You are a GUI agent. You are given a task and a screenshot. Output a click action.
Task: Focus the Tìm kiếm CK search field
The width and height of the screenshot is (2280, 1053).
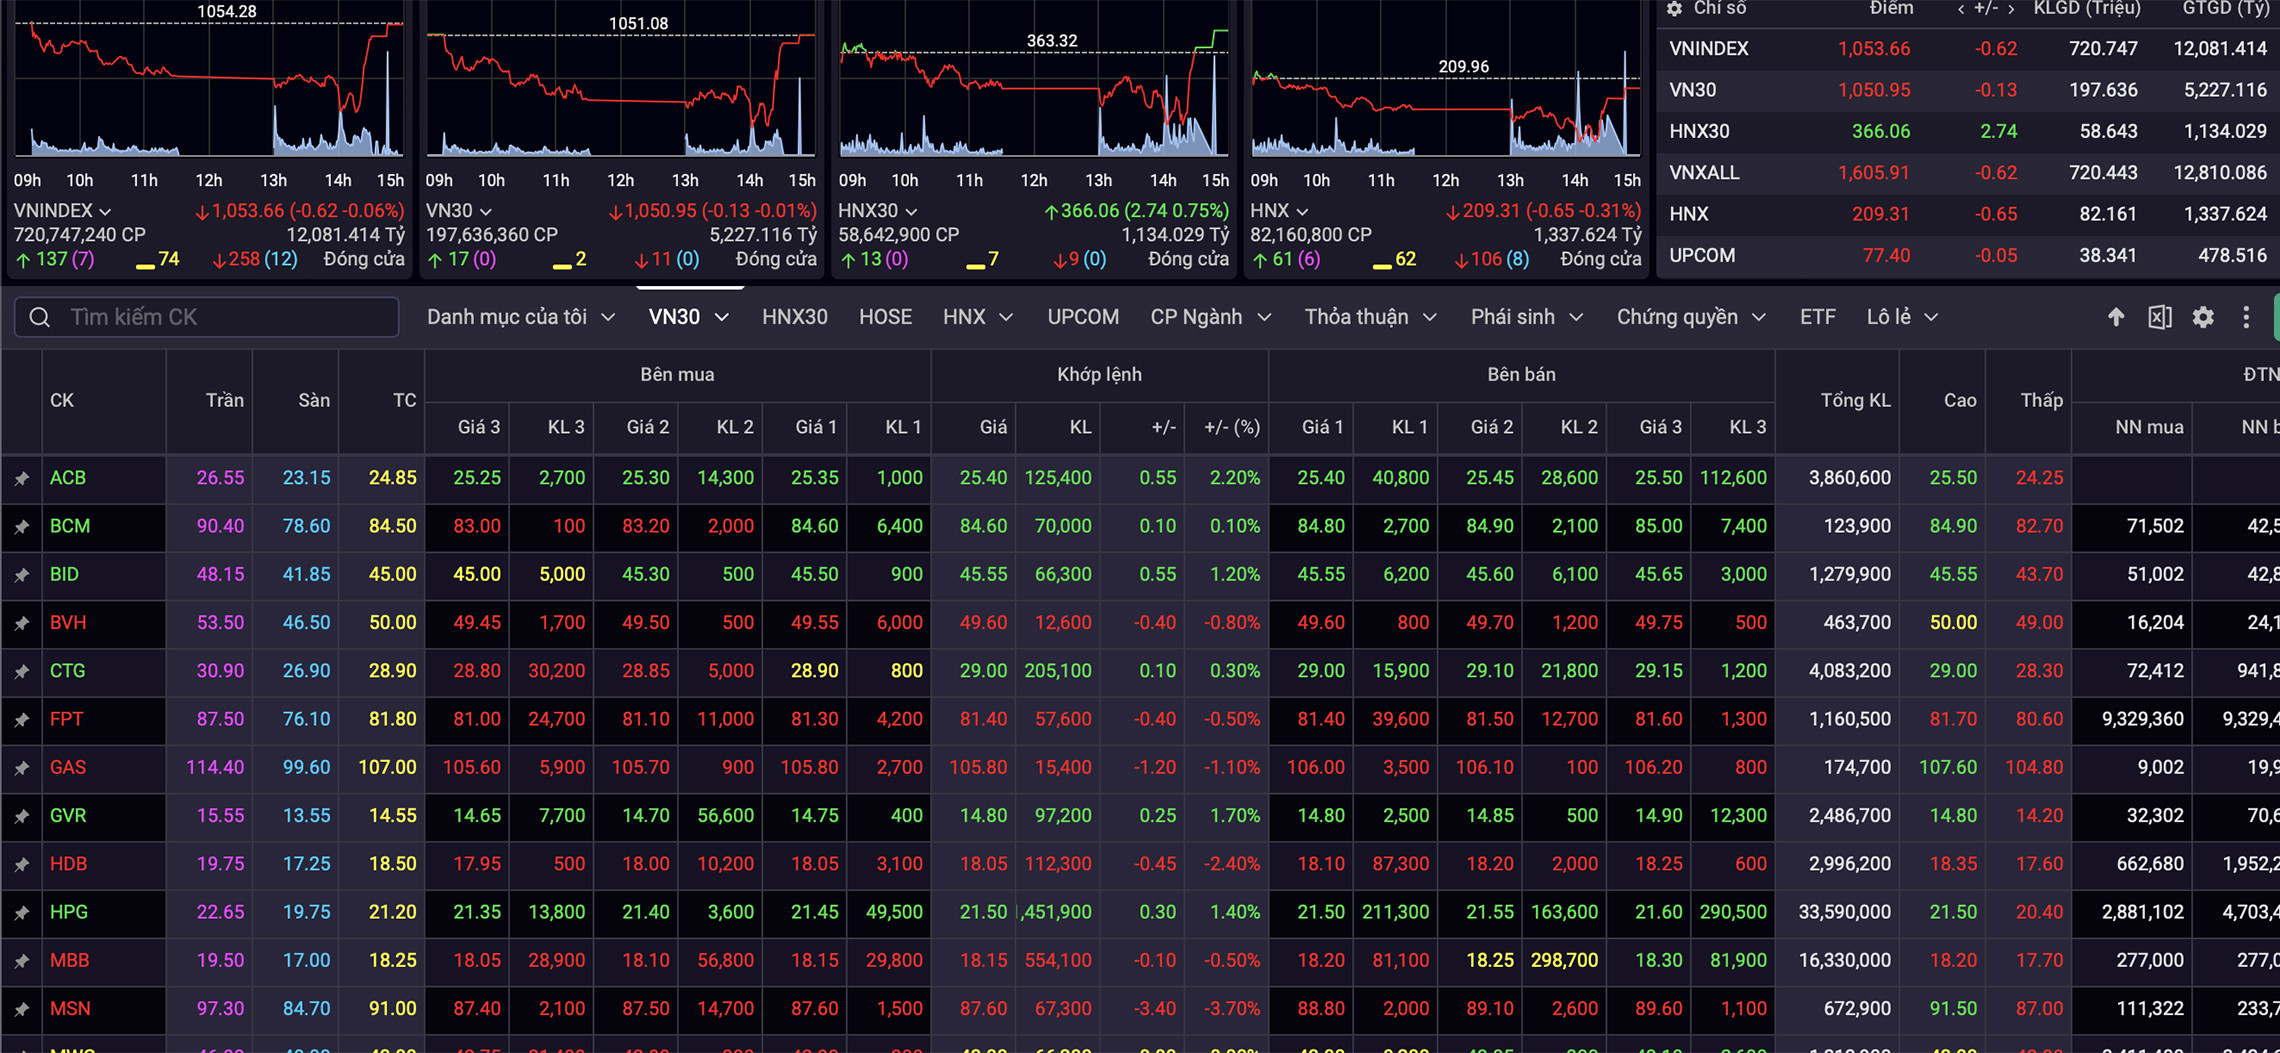point(228,317)
